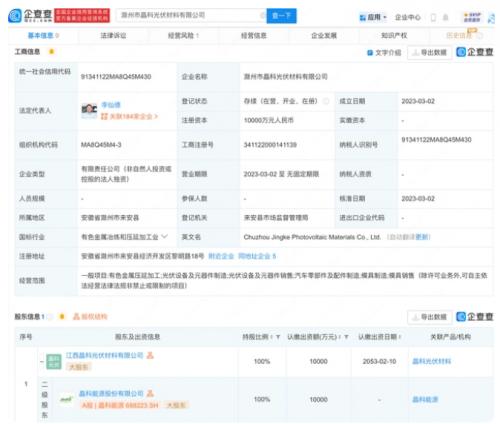Switch to the 历史信息 tab

[x=462, y=35]
